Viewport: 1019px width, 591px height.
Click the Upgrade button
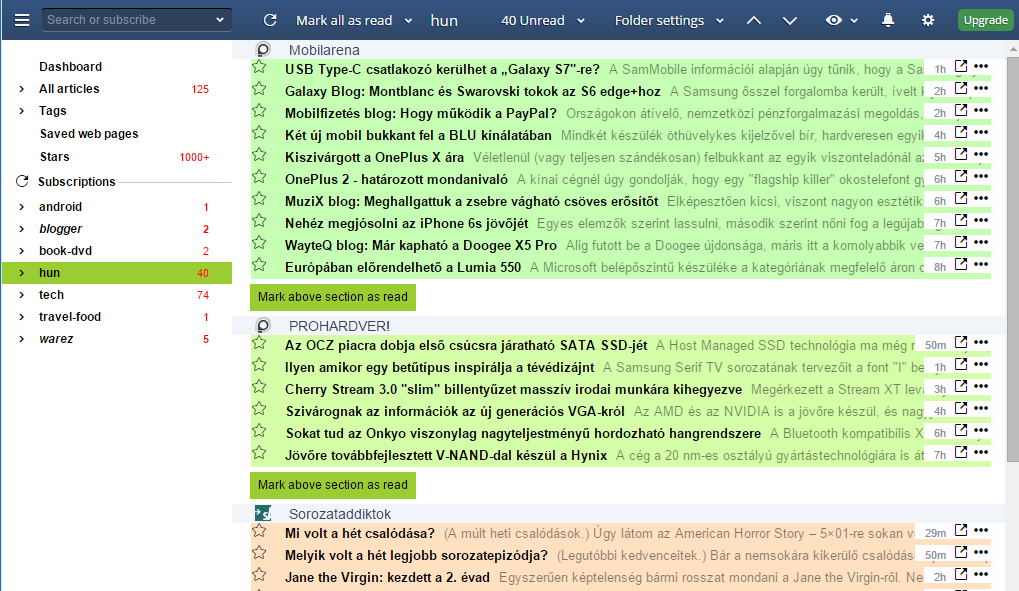(x=985, y=20)
